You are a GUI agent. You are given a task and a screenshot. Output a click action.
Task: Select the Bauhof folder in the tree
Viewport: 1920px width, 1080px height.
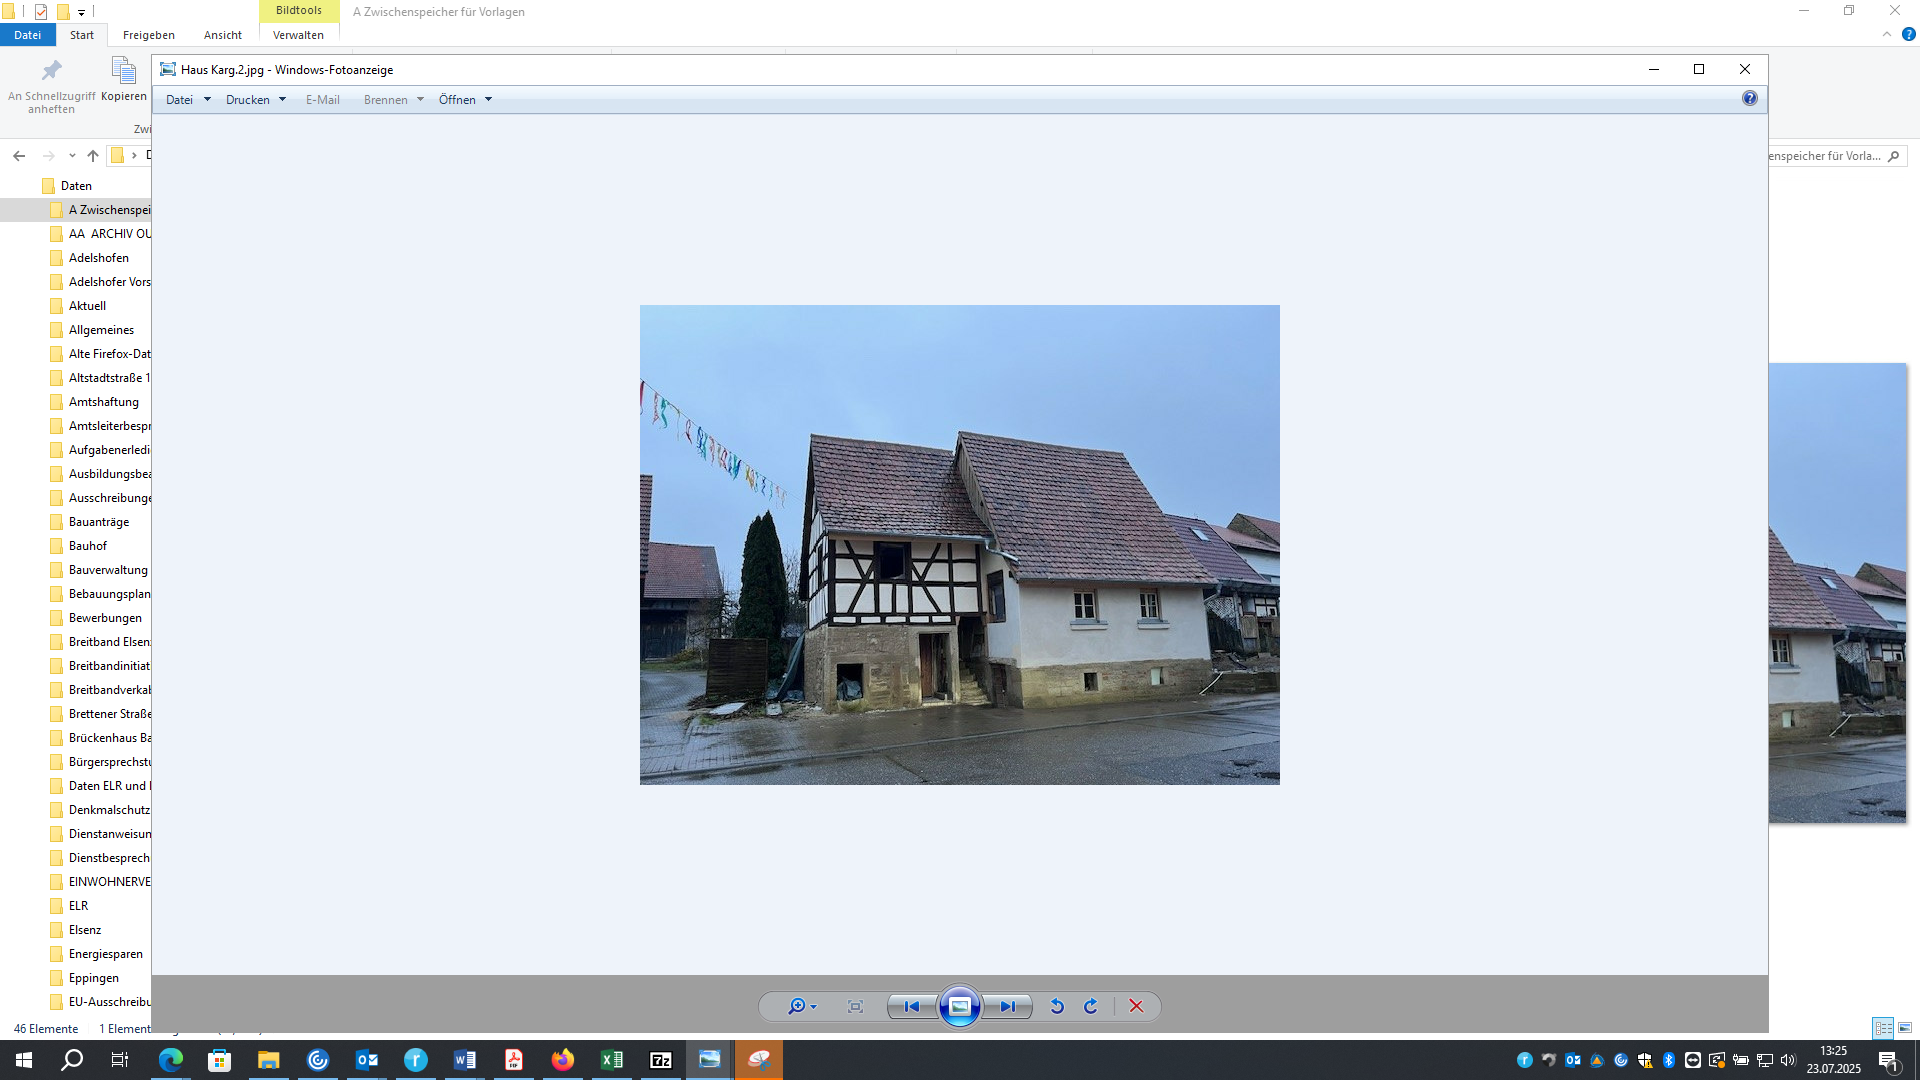pos(88,546)
